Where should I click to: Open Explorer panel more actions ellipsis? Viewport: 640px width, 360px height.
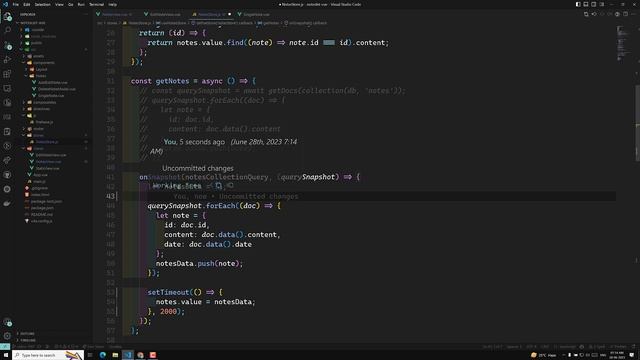point(86,14)
